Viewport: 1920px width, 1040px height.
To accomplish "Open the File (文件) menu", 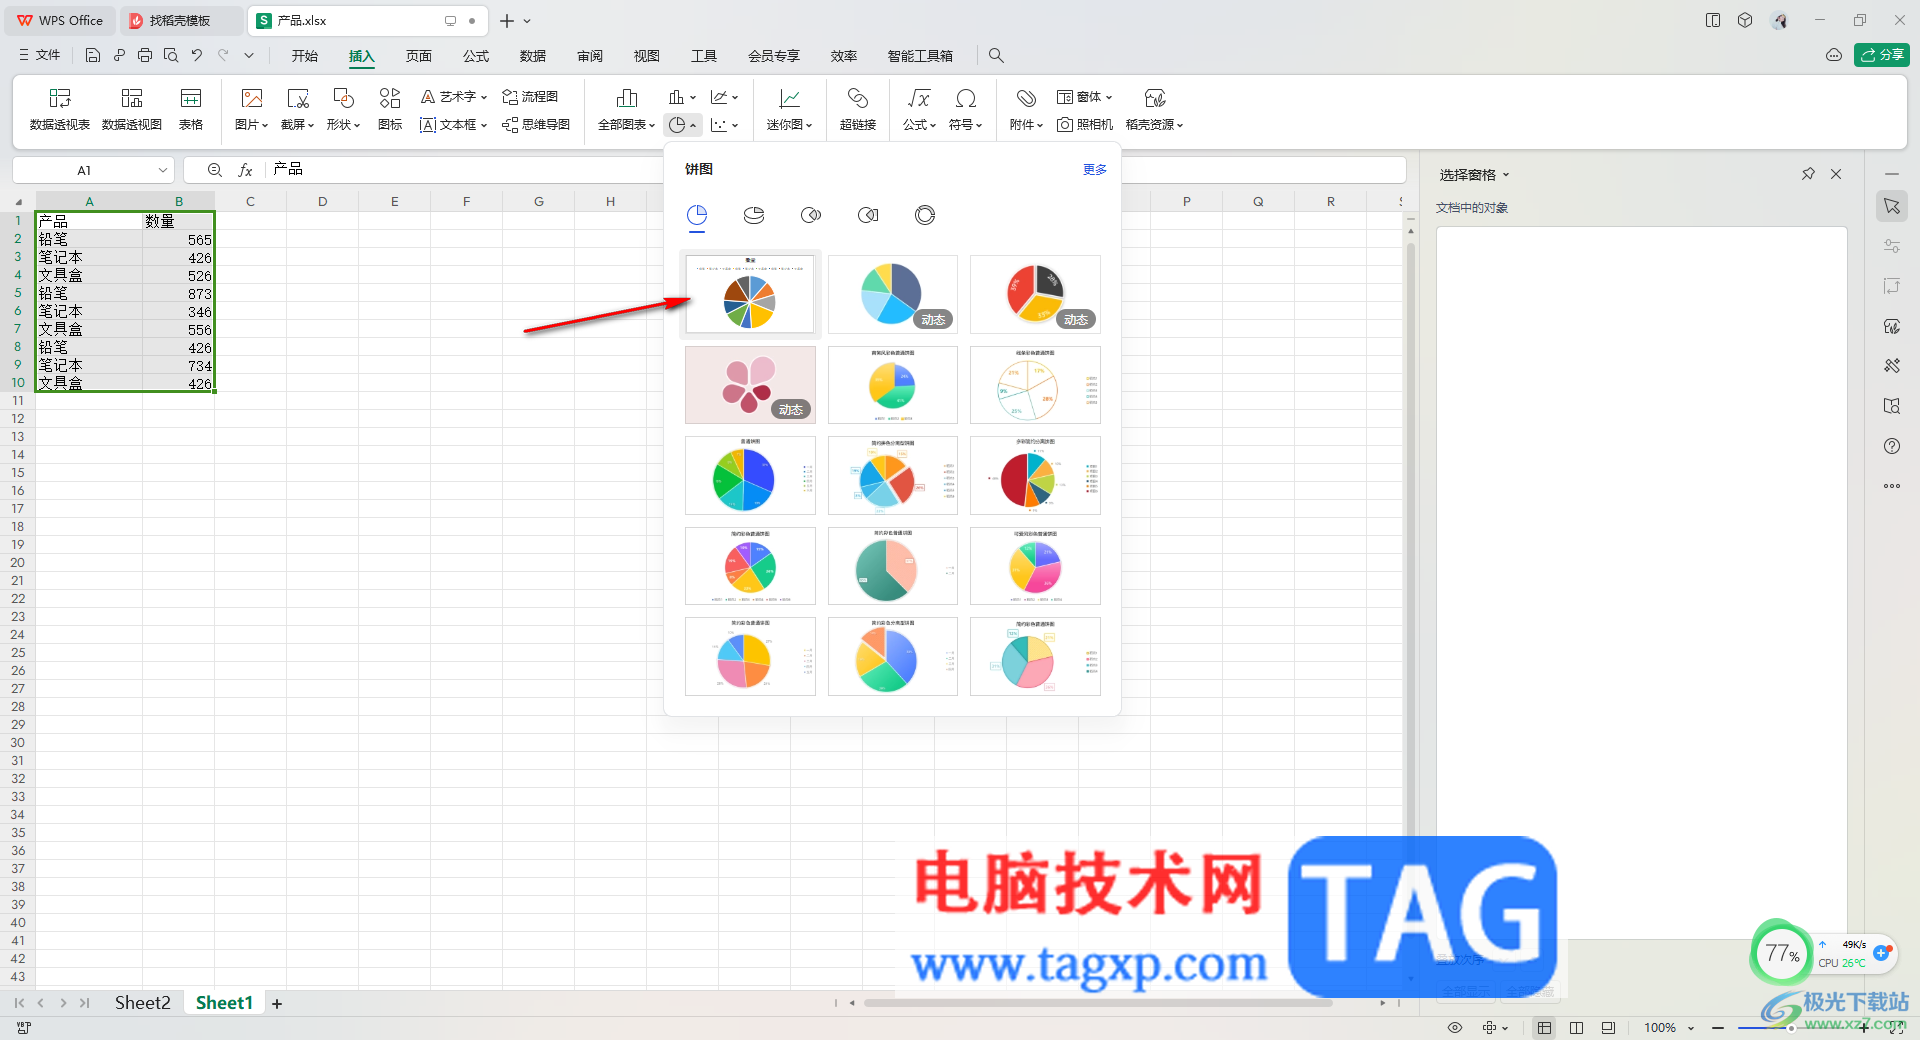I will 40,56.
